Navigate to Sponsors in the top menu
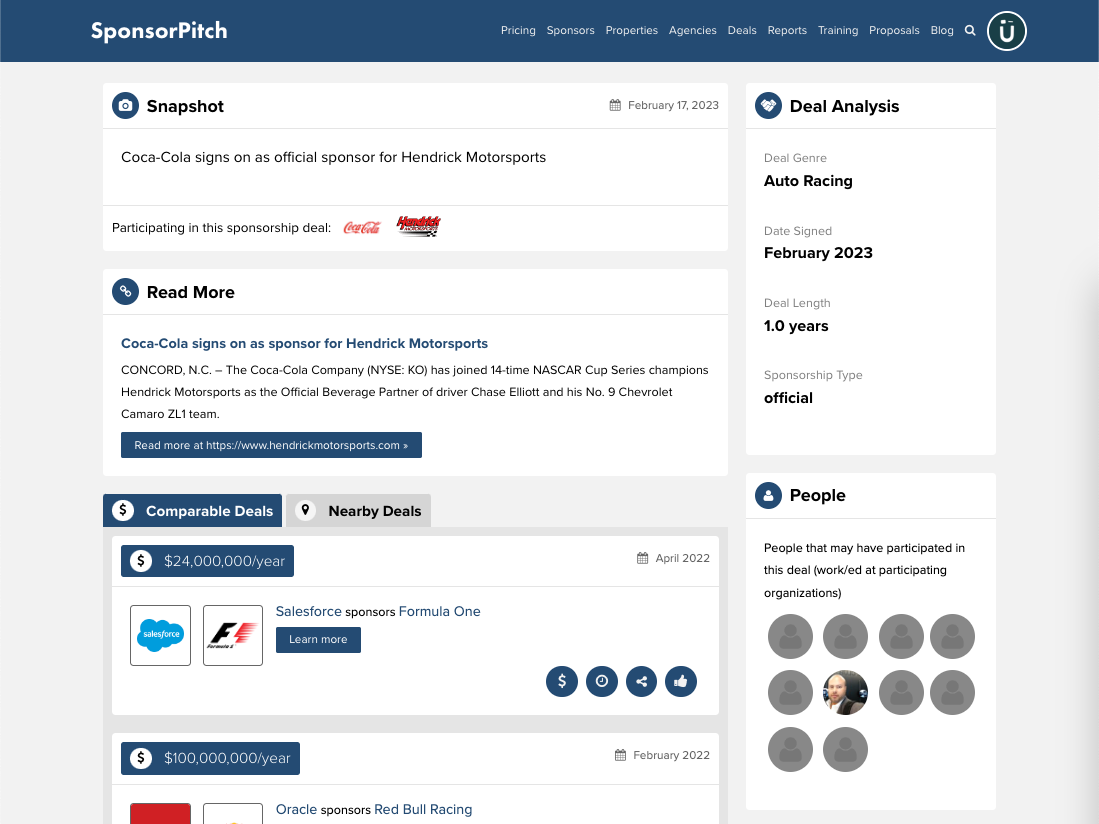Viewport: 1099px width, 824px height. [x=571, y=30]
